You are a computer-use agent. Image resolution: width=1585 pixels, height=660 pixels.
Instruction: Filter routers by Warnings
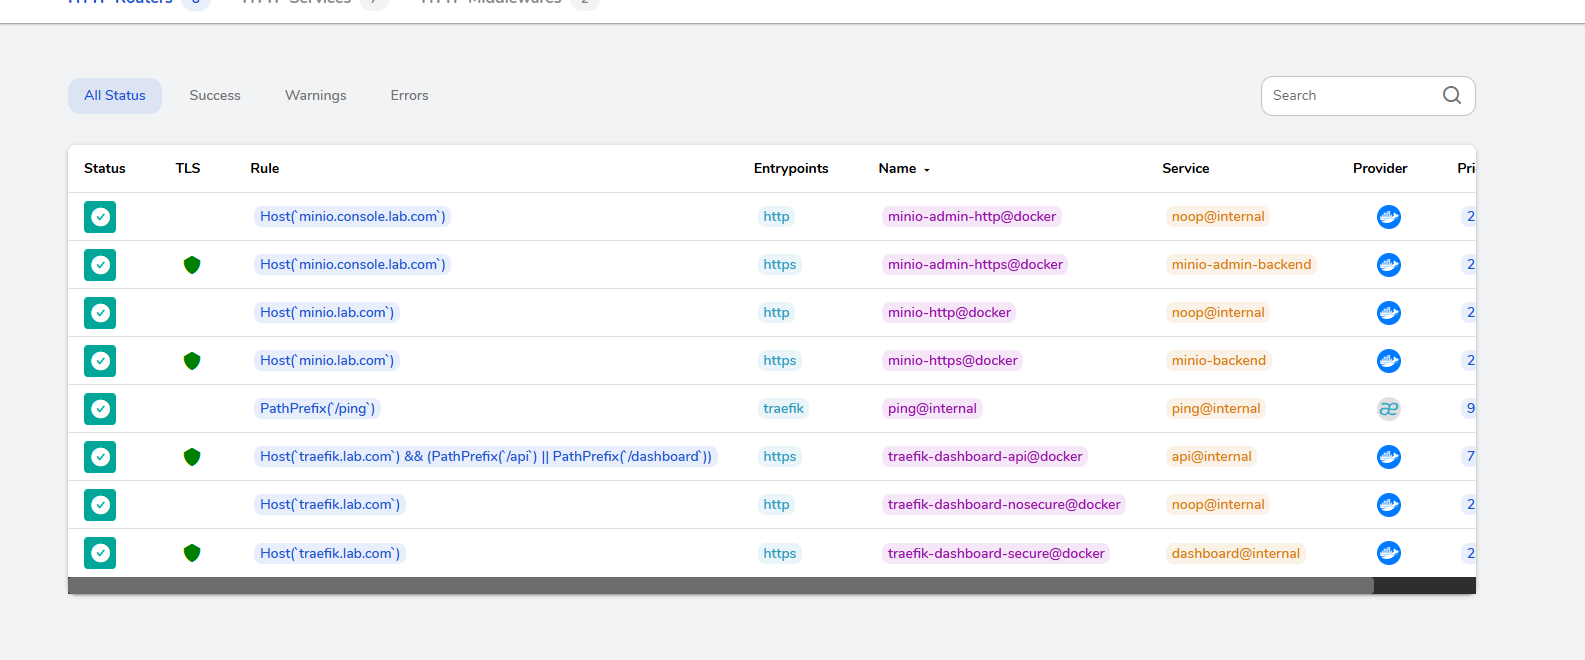(x=316, y=96)
